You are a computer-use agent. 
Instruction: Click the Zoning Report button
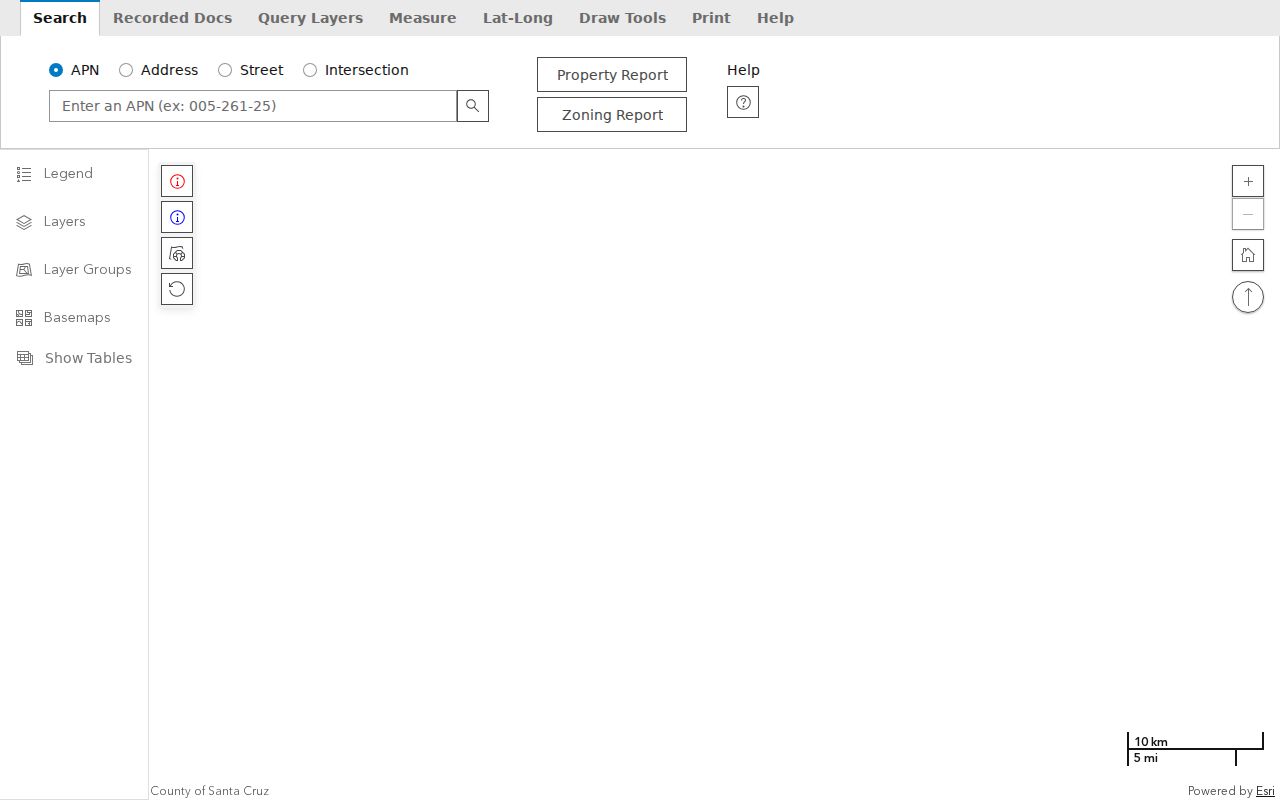click(612, 115)
